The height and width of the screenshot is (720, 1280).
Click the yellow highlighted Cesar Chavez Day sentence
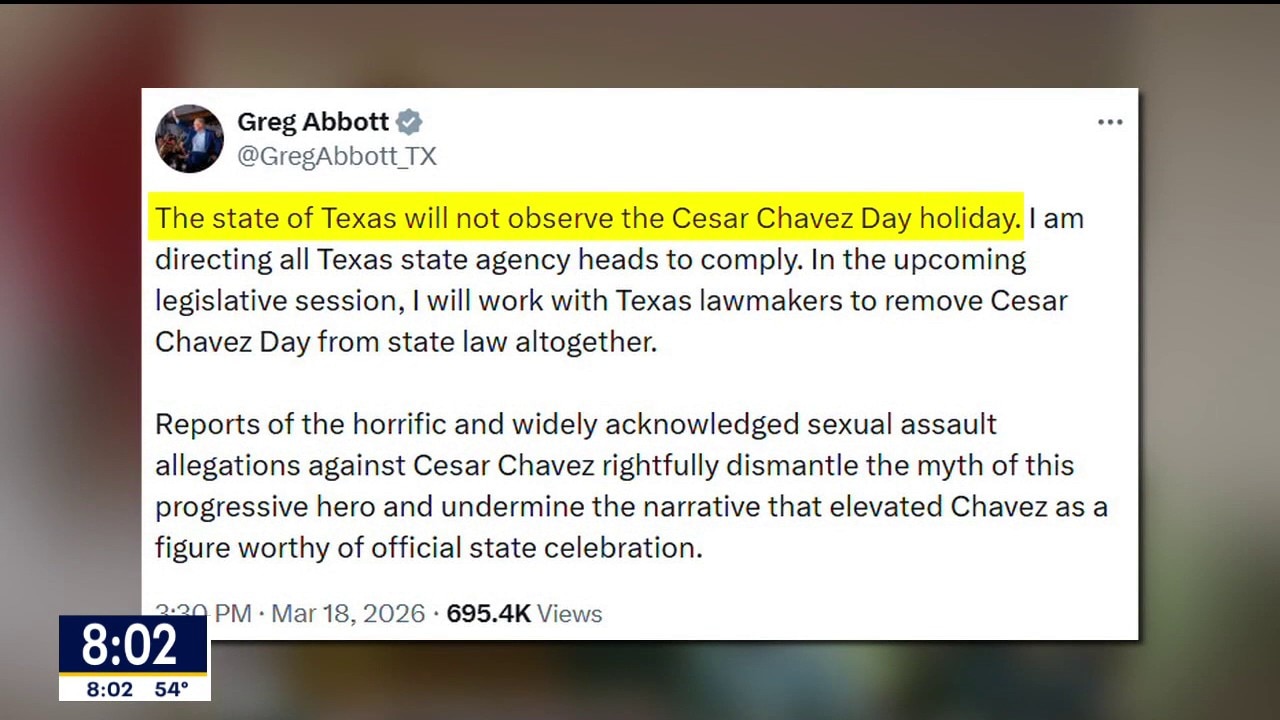(588, 218)
